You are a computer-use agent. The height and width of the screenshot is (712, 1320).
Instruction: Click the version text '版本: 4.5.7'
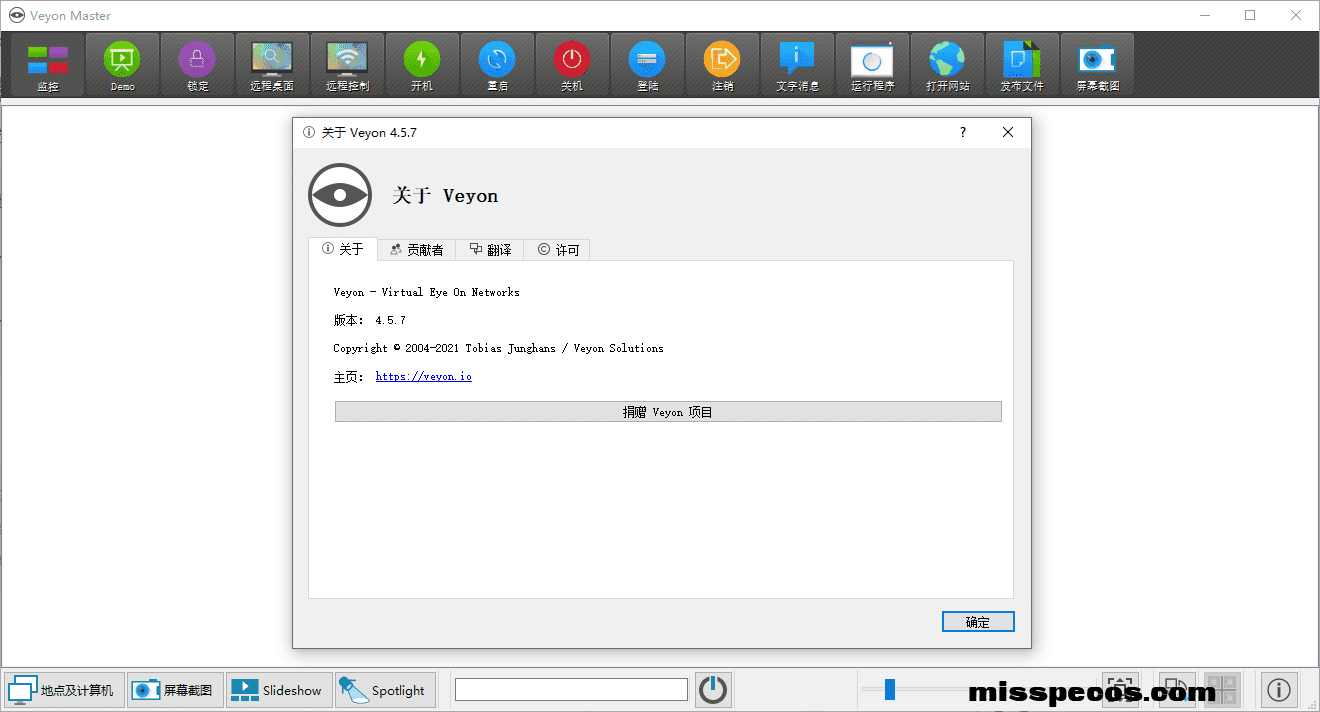tap(370, 320)
